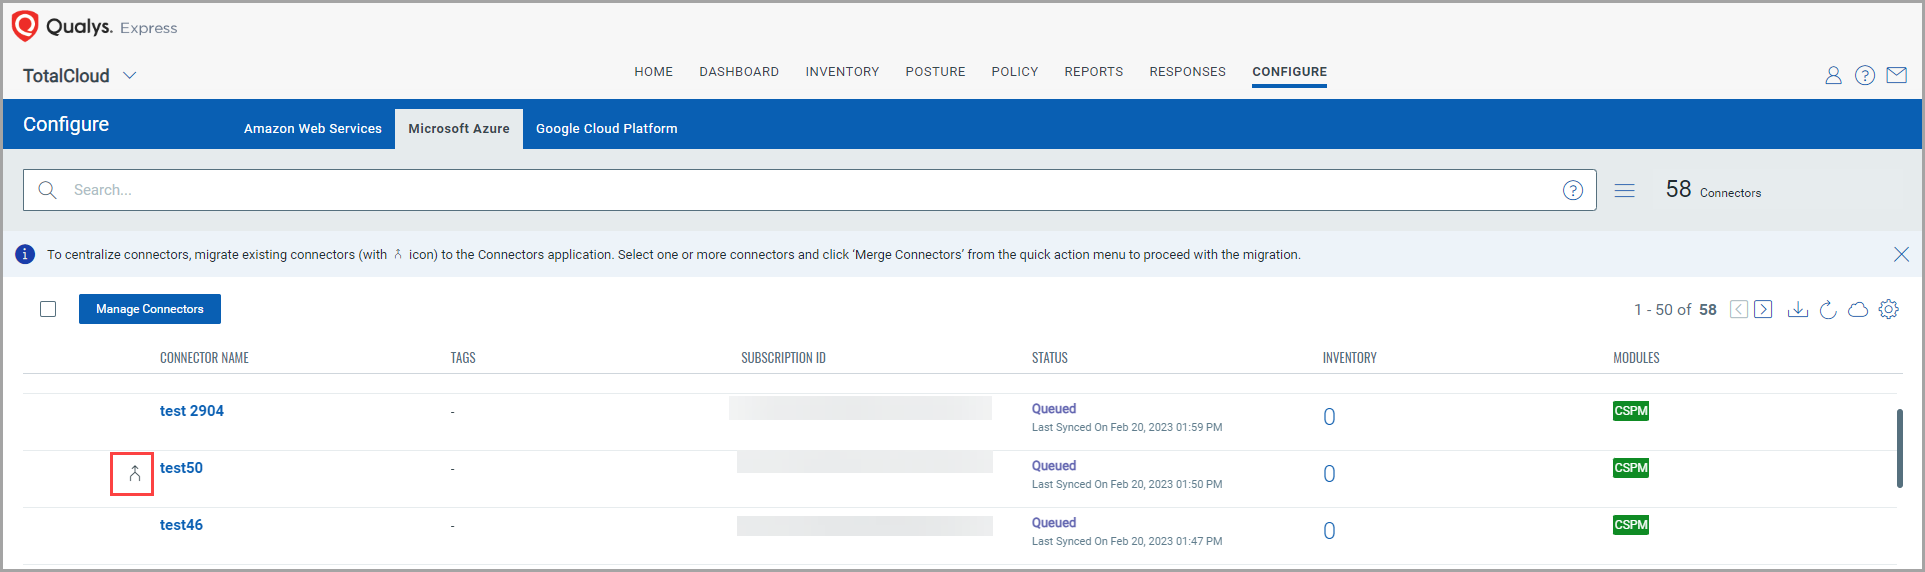Toggle the select-all connectors checkbox
This screenshot has height=572, width=1925.
pos(48,309)
